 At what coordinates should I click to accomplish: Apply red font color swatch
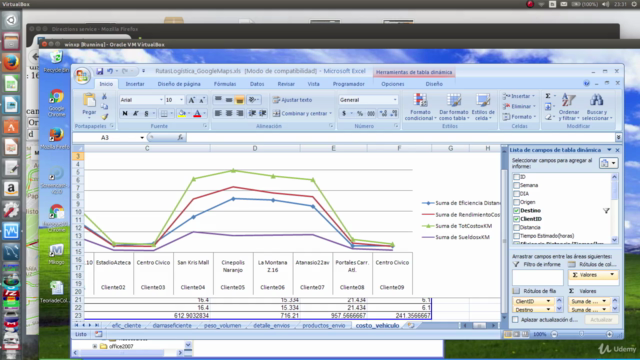click(x=197, y=113)
